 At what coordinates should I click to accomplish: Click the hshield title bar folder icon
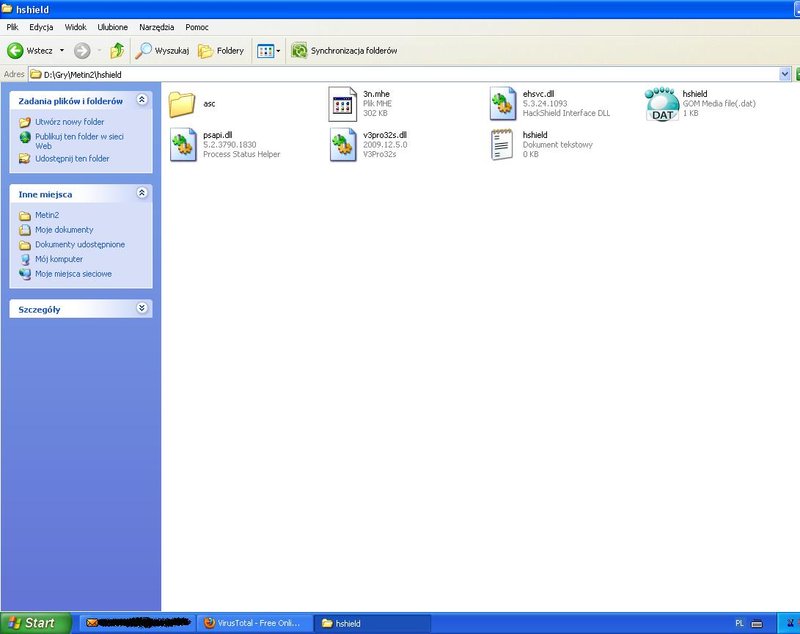7,9
